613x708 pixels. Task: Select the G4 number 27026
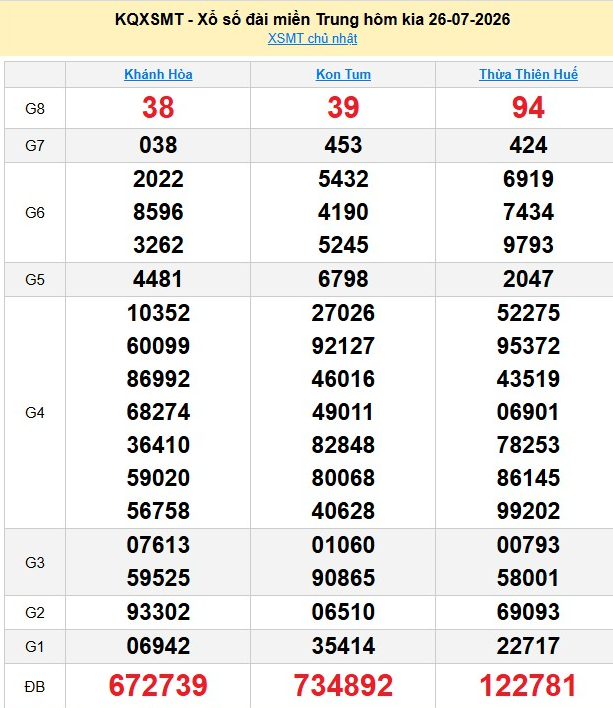pyautogui.click(x=343, y=313)
